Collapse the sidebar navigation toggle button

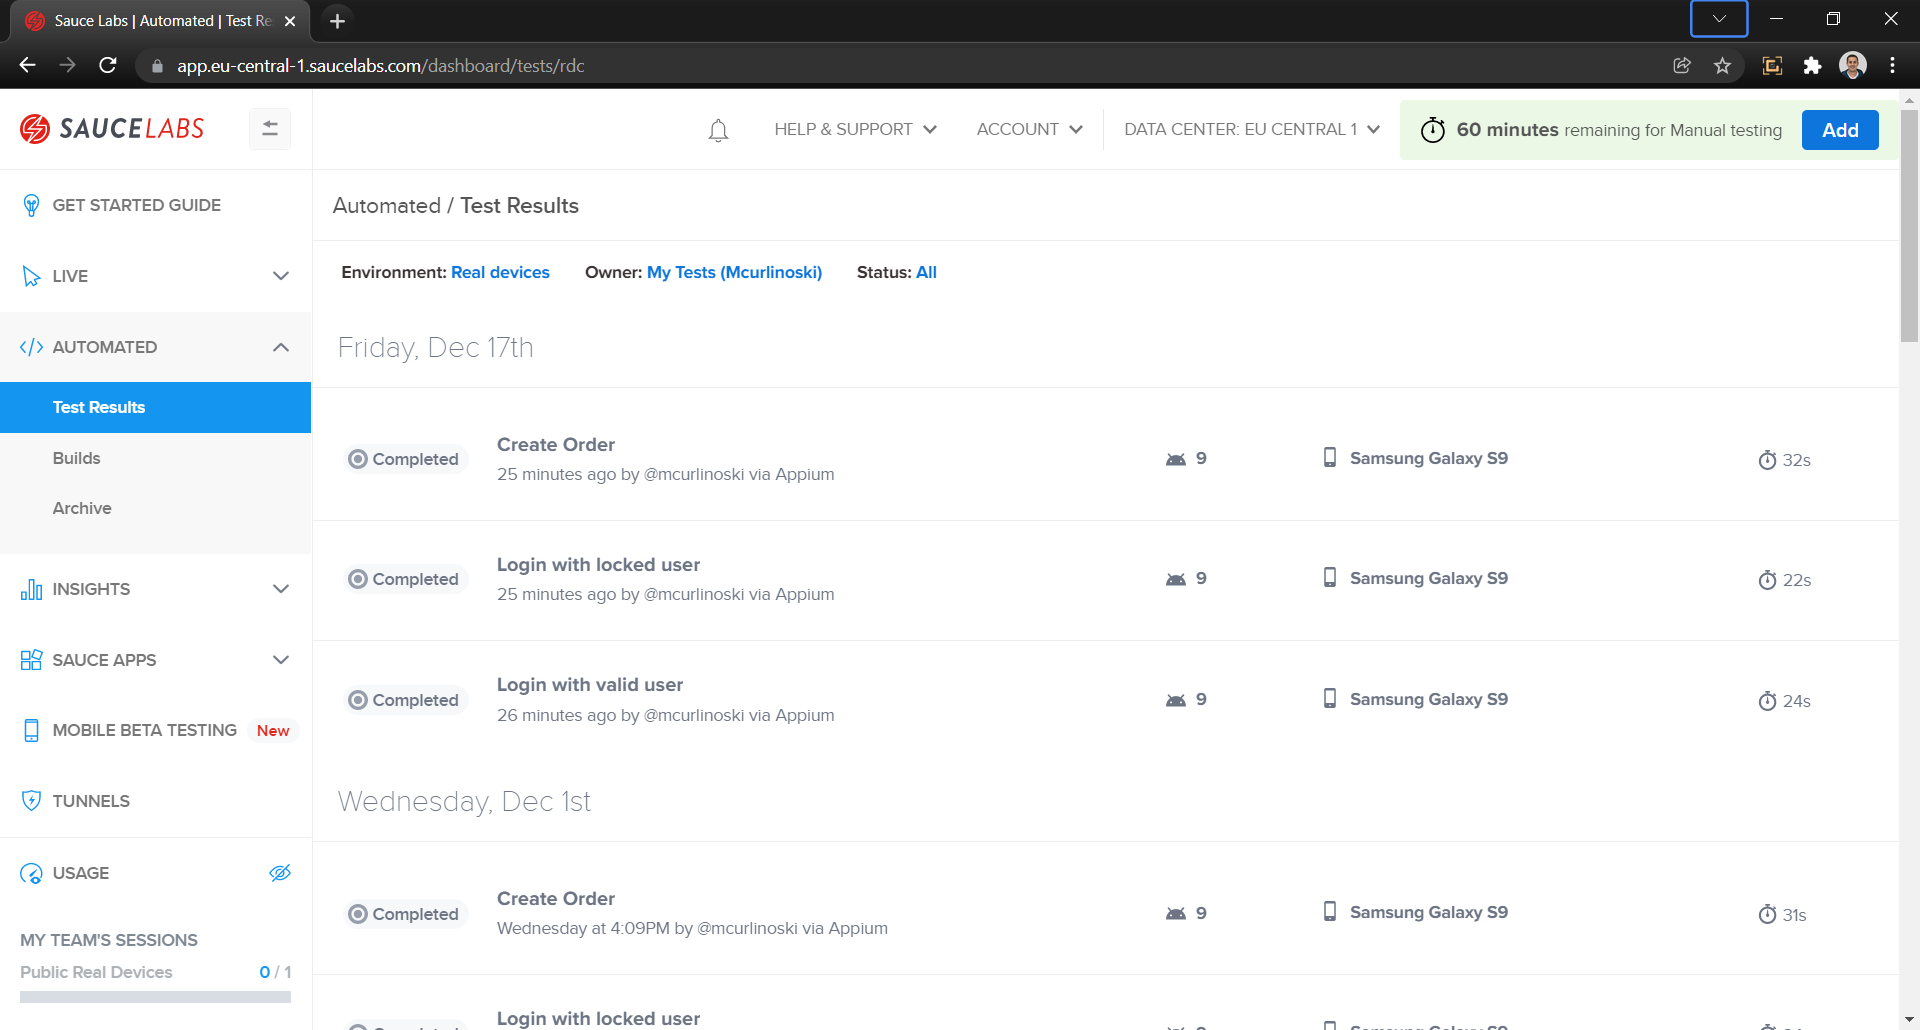[270, 129]
